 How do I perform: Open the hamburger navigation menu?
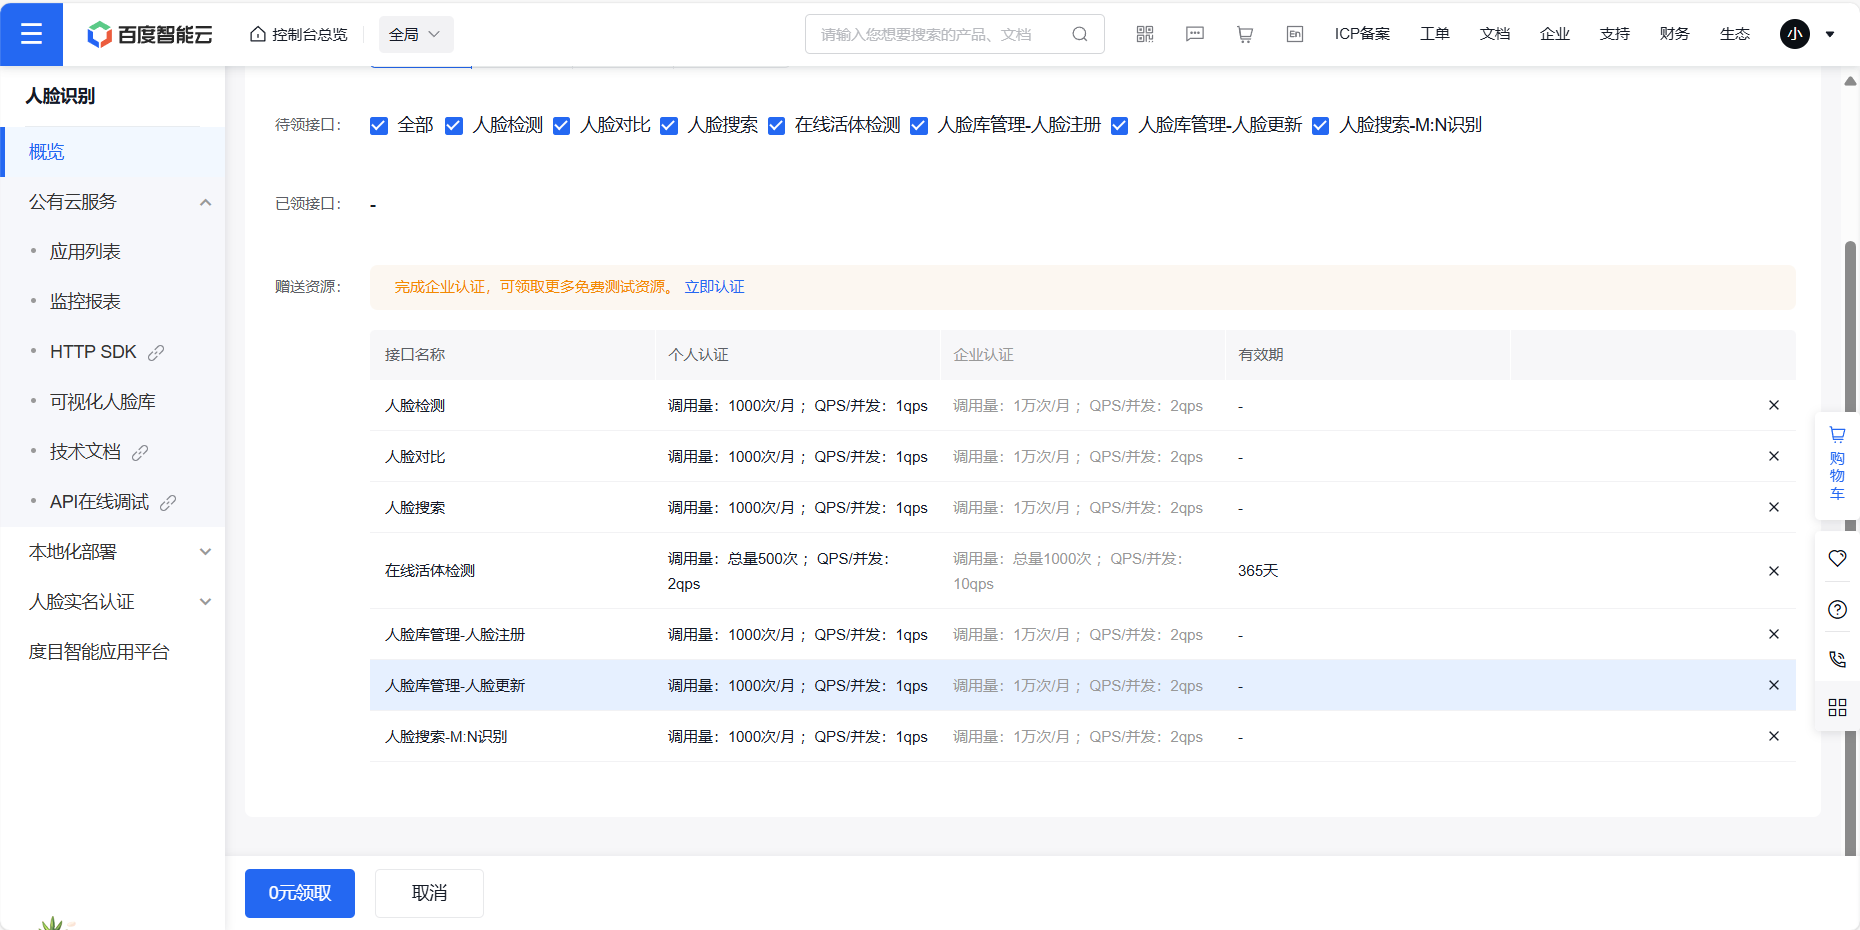(x=31, y=34)
